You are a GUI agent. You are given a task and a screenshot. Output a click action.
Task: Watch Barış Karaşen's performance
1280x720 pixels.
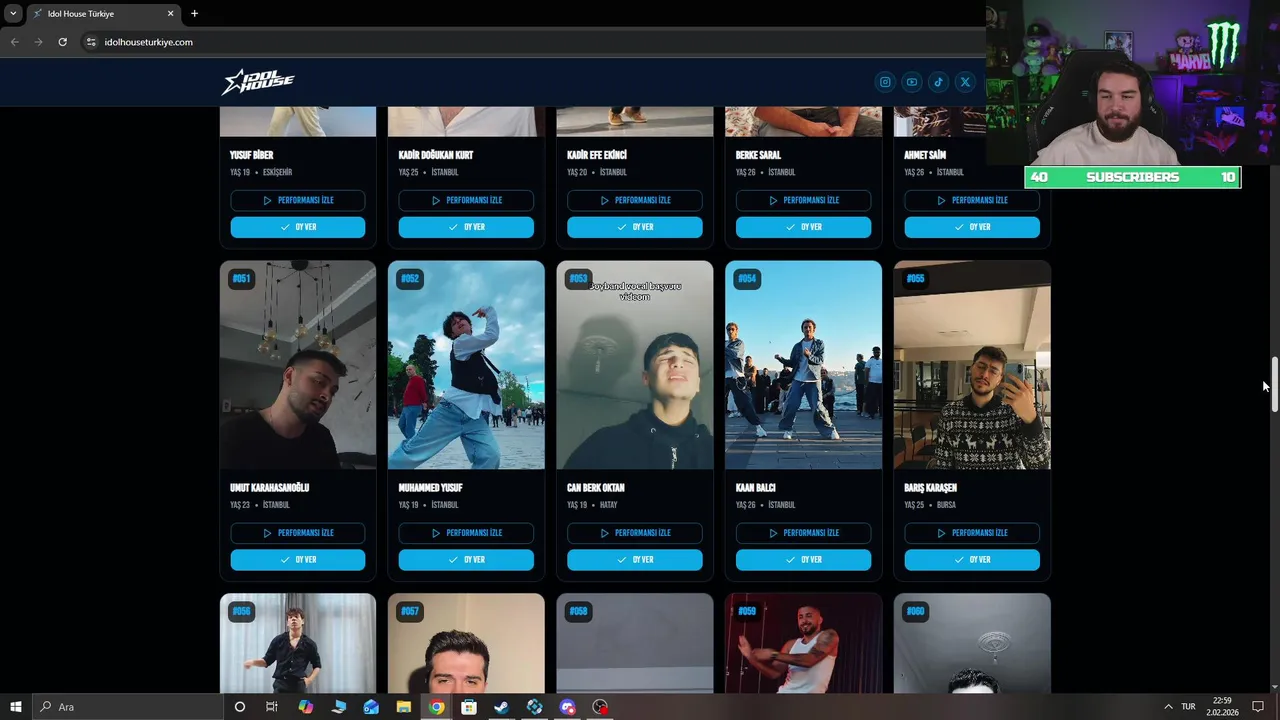(972, 533)
